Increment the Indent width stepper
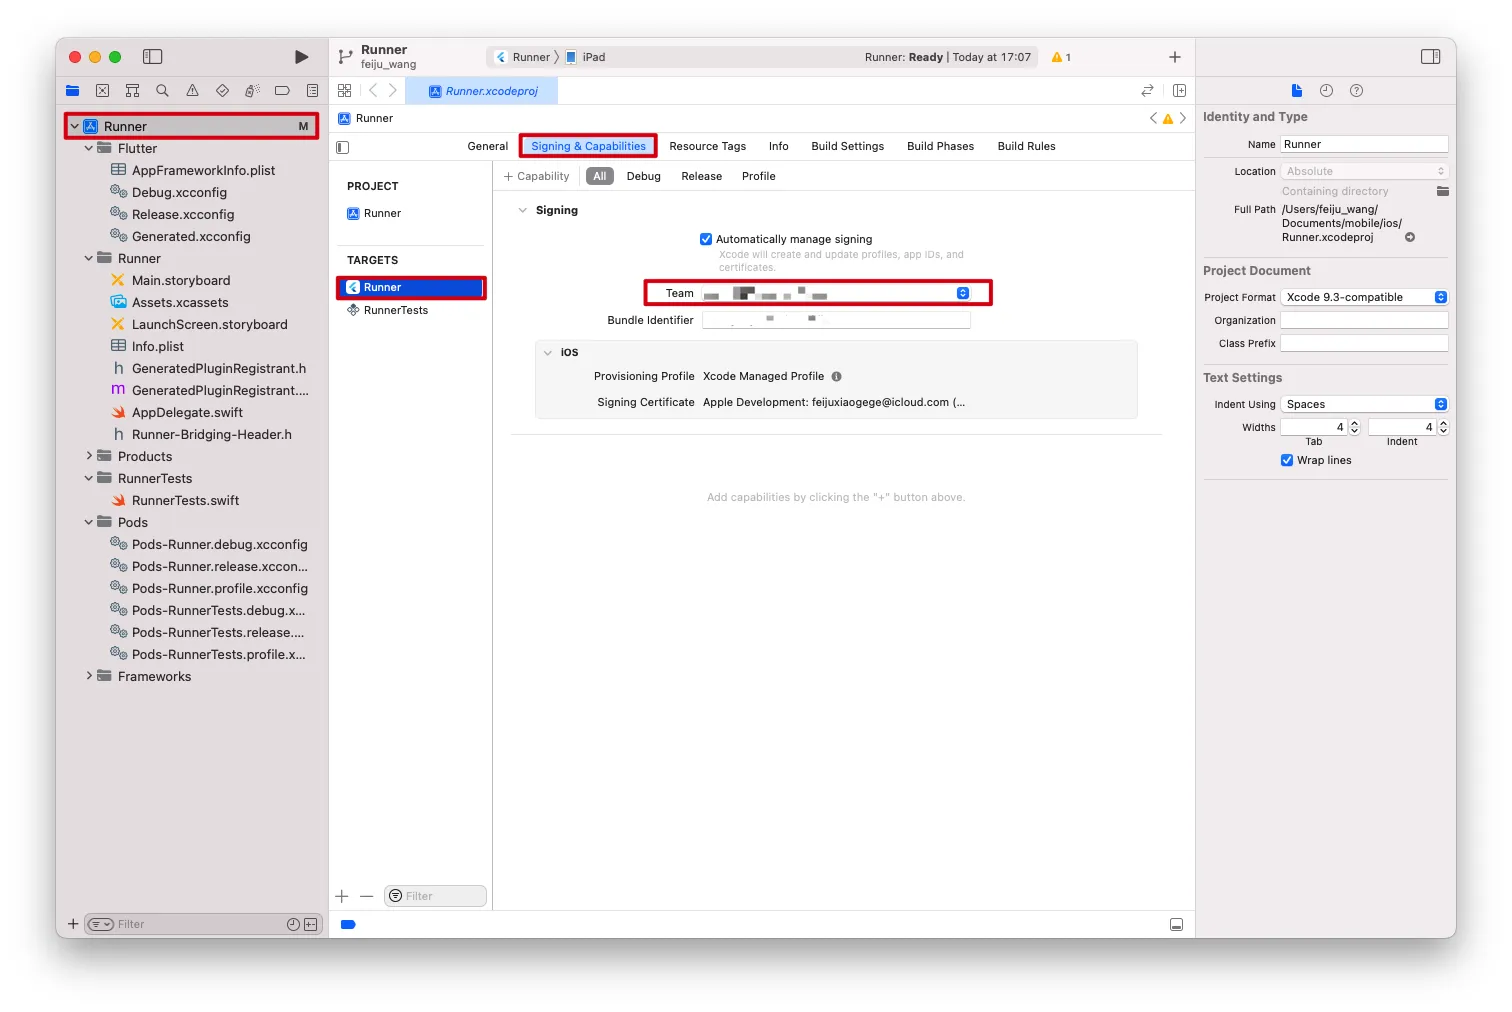Screen dimensions: 1512x1012 1443,424
